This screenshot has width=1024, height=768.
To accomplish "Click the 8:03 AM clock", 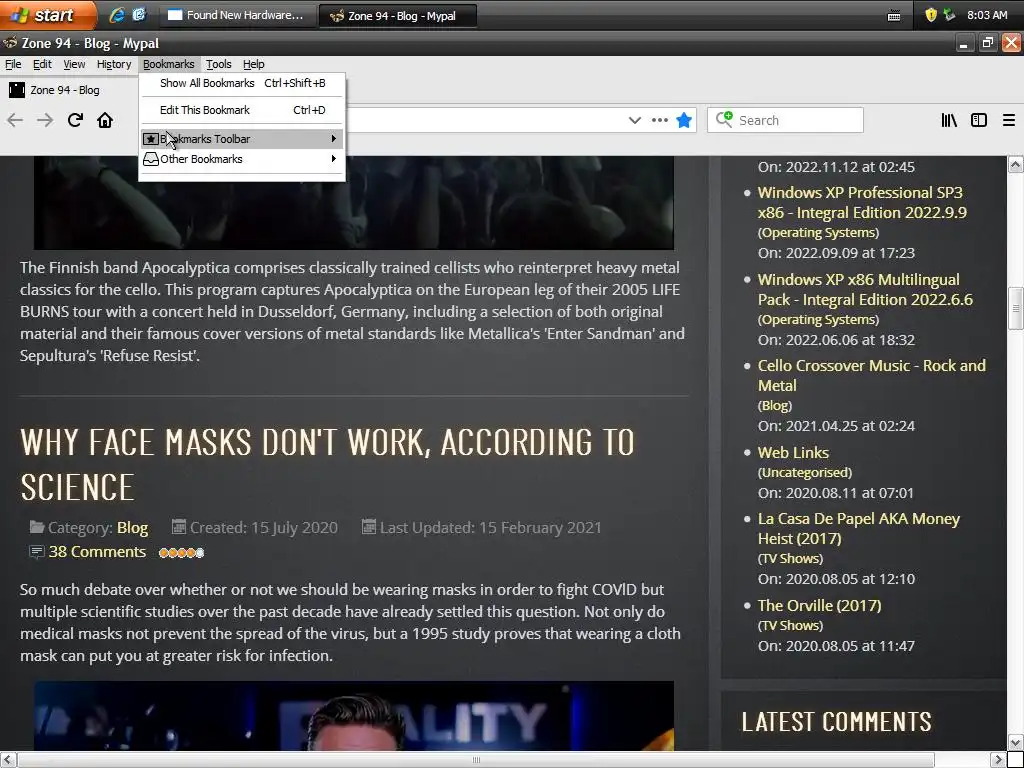I will 987,15.
